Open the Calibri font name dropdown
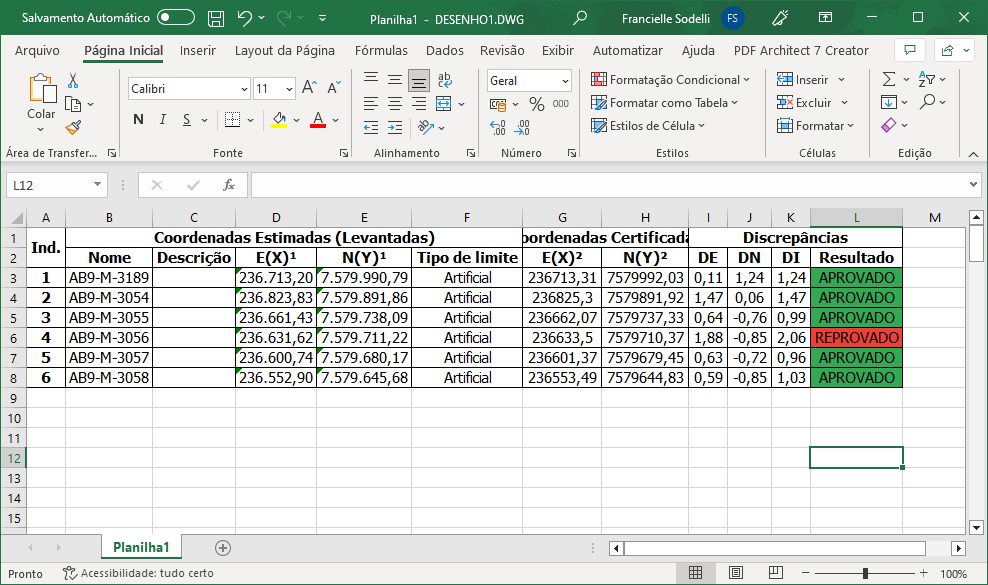 pos(244,89)
